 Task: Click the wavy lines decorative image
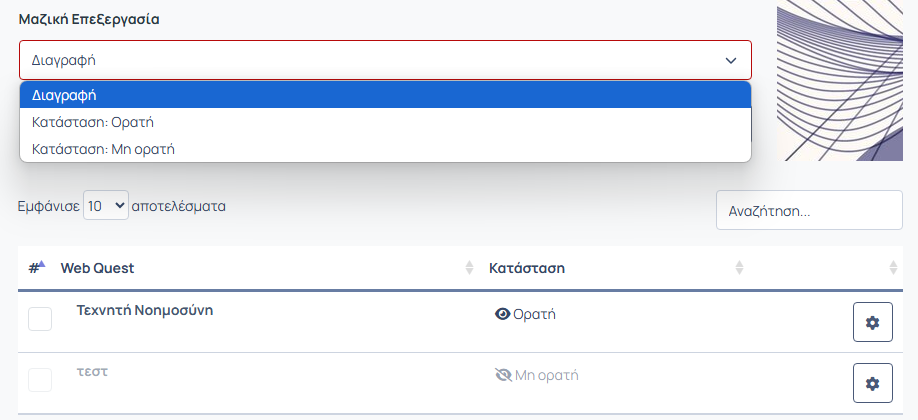coord(840,80)
